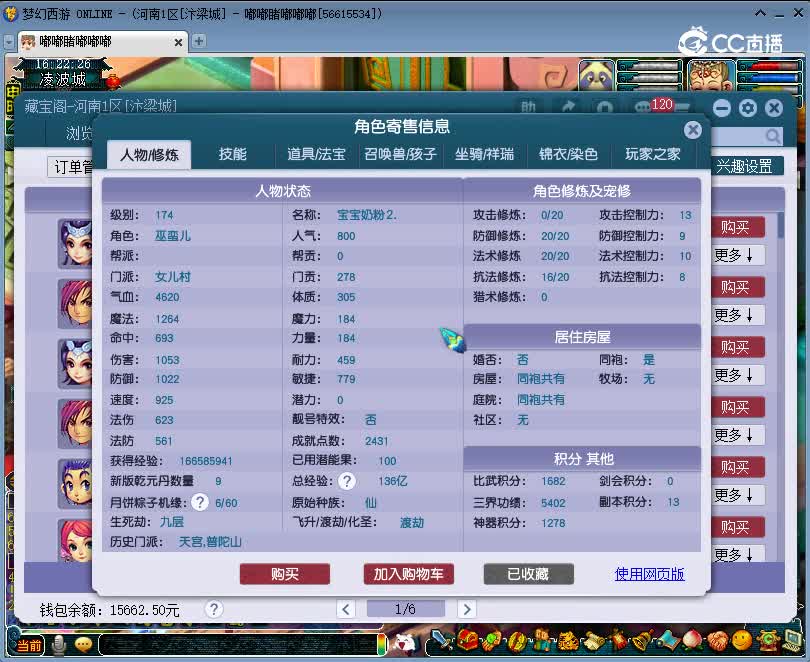Click the 历史门派 value 天宫,普陀山
This screenshot has height=662, width=810.
click(x=210, y=542)
